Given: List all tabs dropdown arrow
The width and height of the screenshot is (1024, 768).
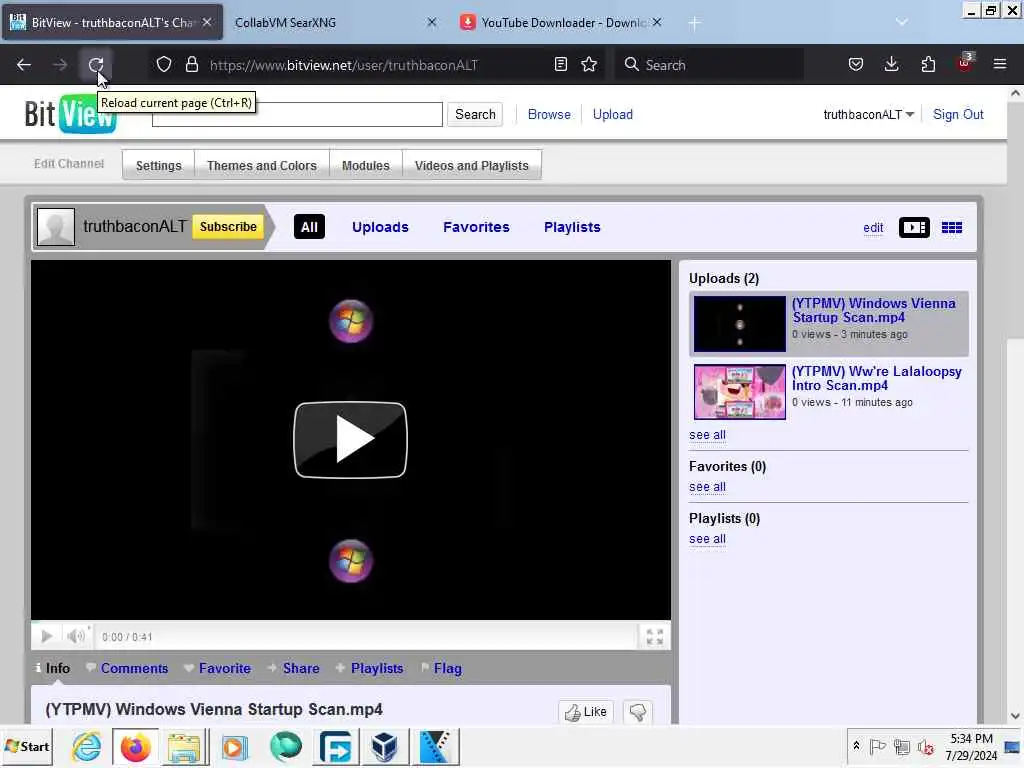Looking at the screenshot, I should 901,23.
